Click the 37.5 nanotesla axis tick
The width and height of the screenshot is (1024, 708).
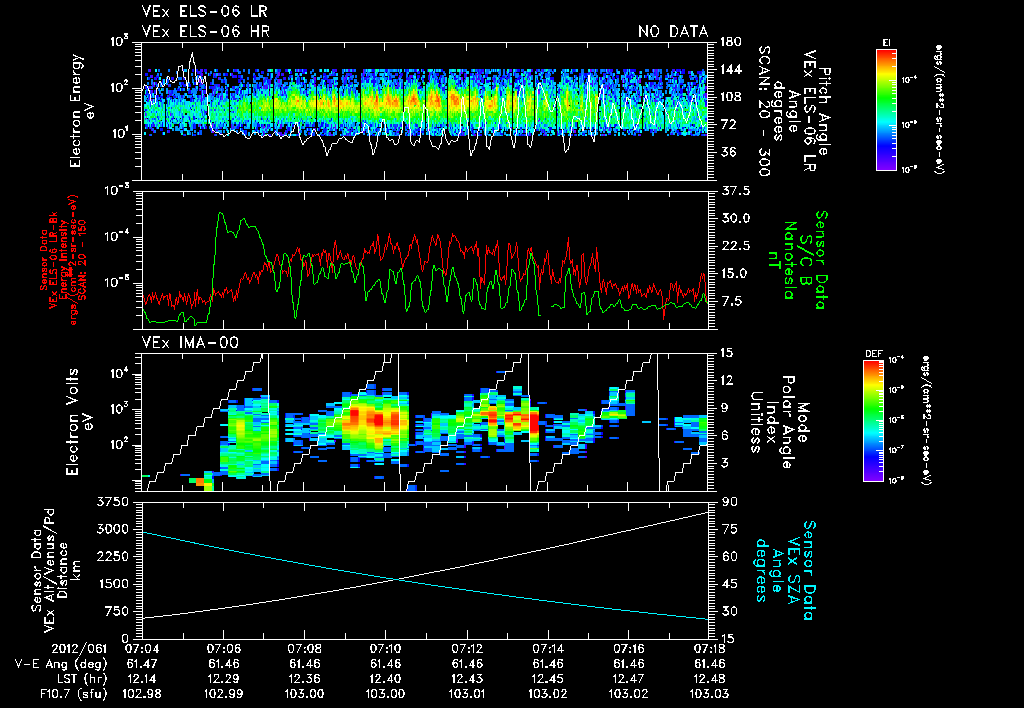735,191
